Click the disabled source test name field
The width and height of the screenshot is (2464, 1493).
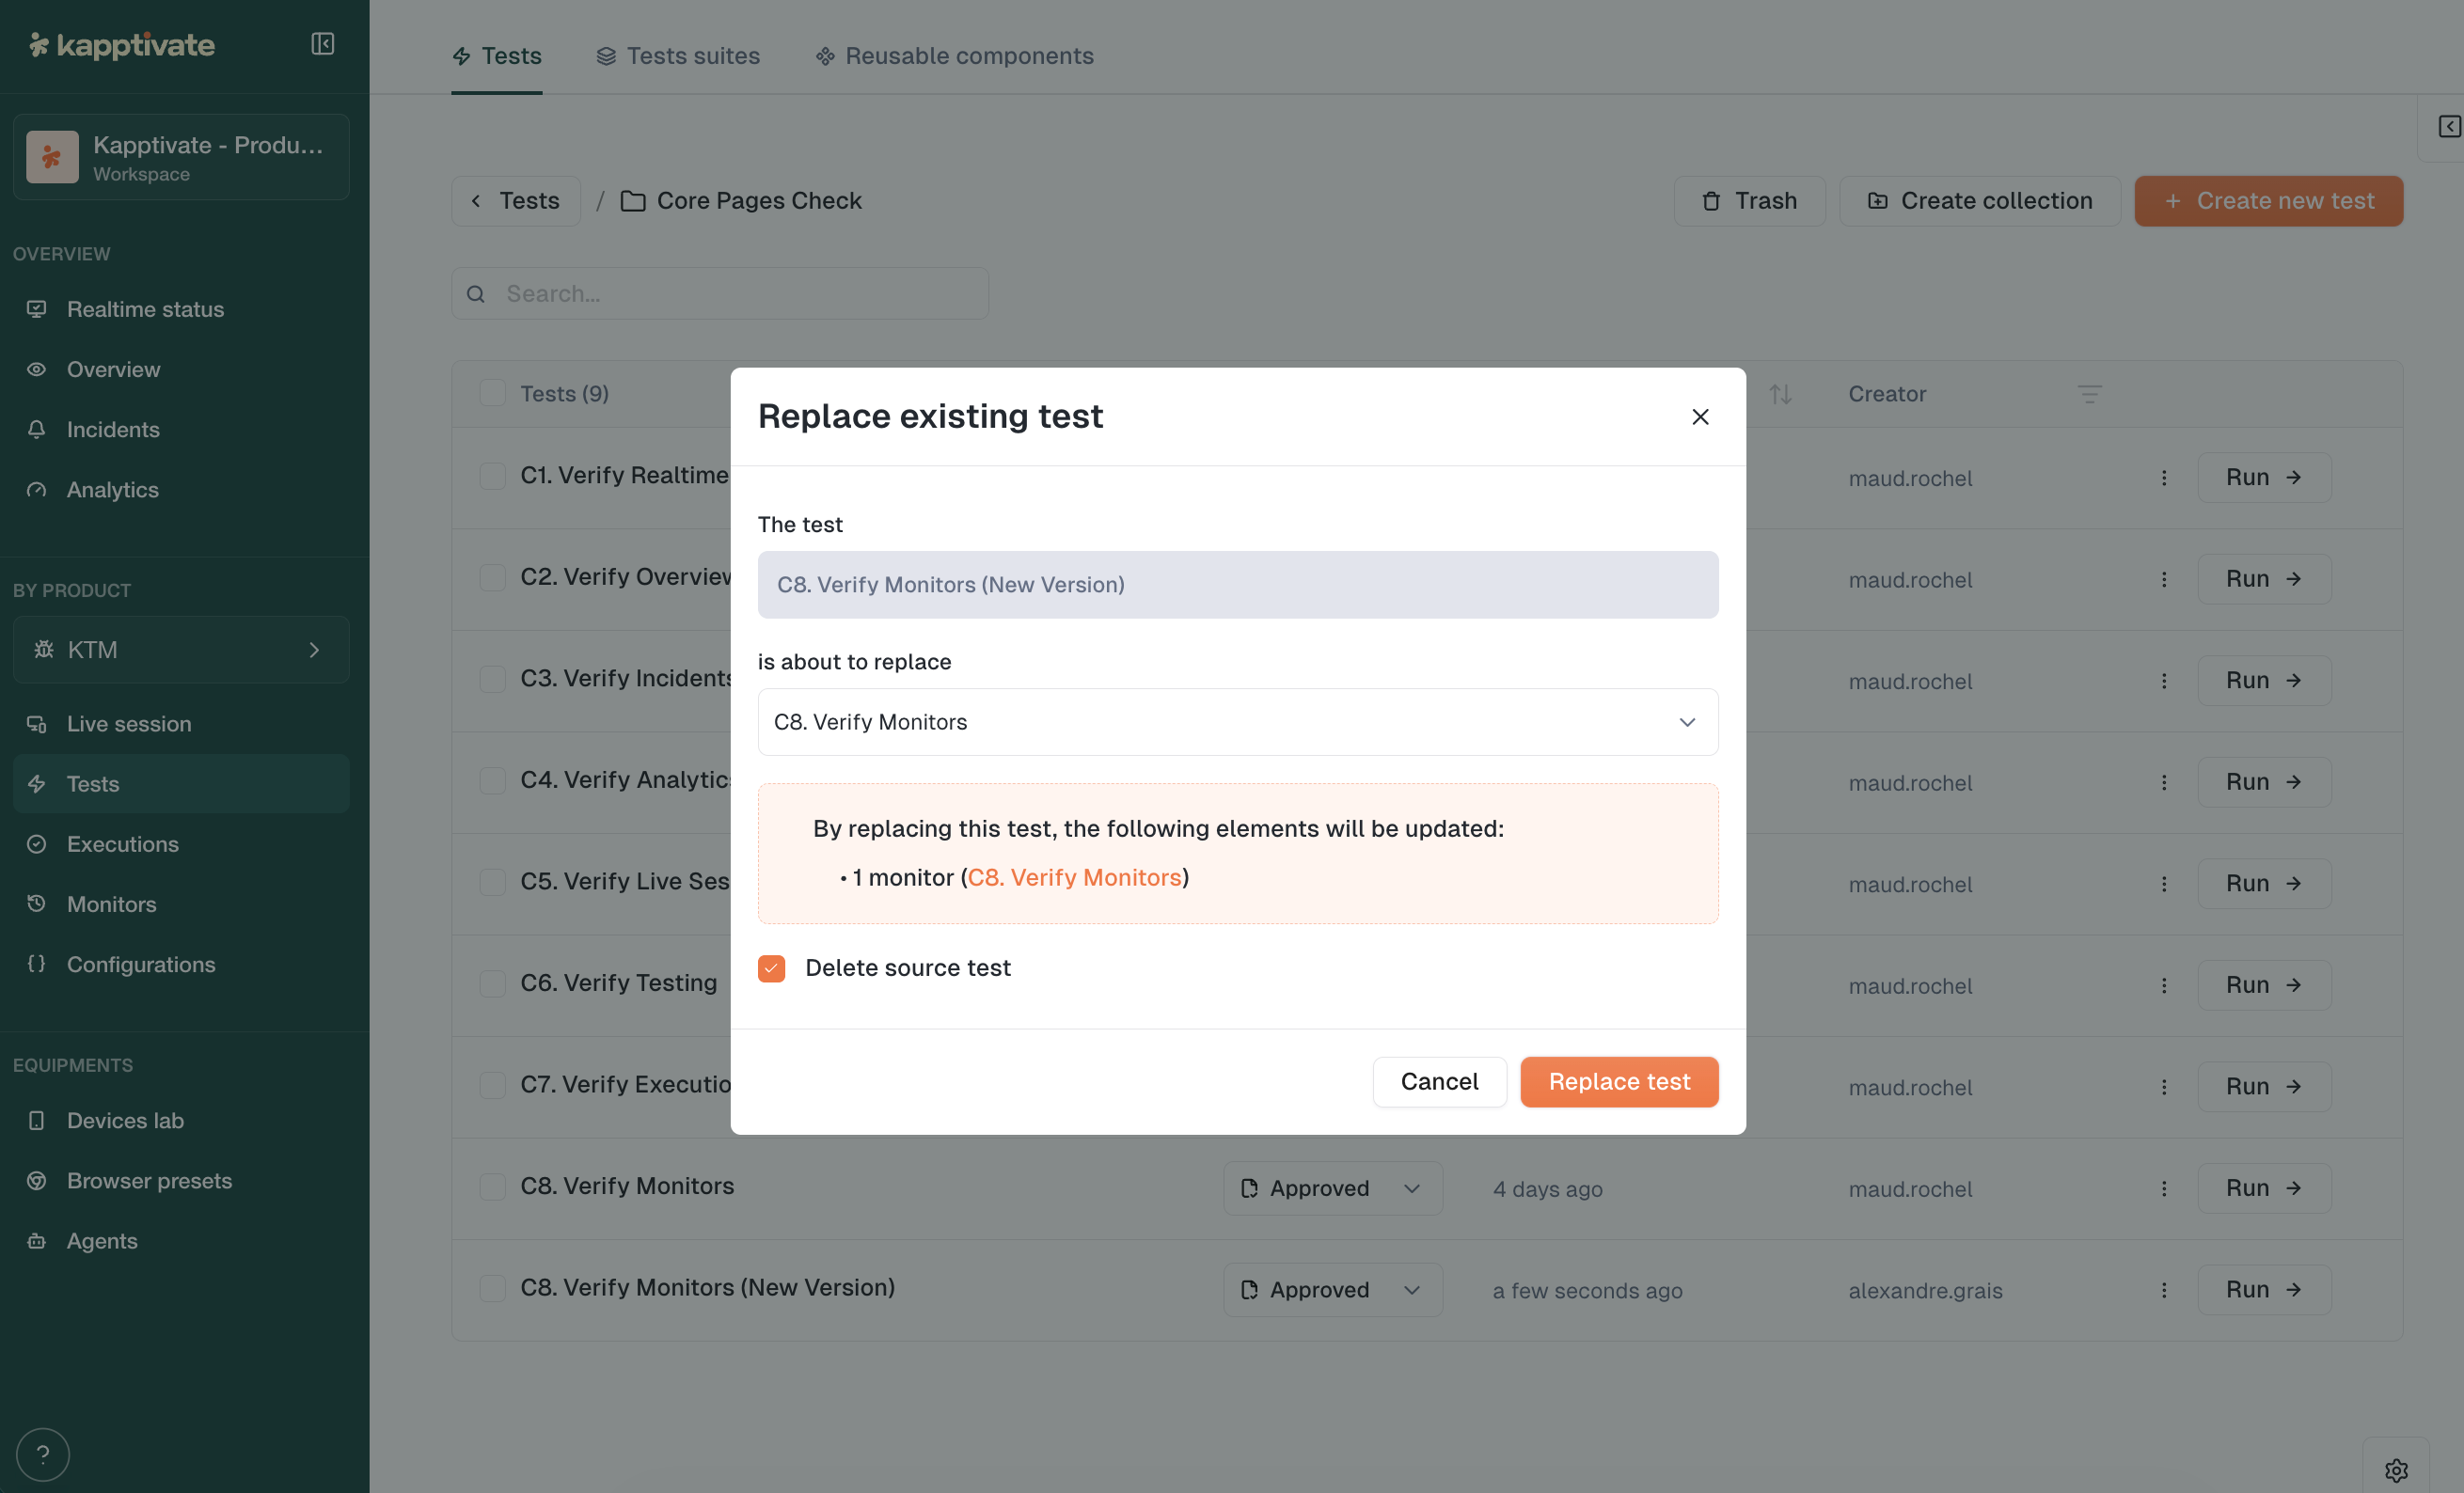[1238, 585]
